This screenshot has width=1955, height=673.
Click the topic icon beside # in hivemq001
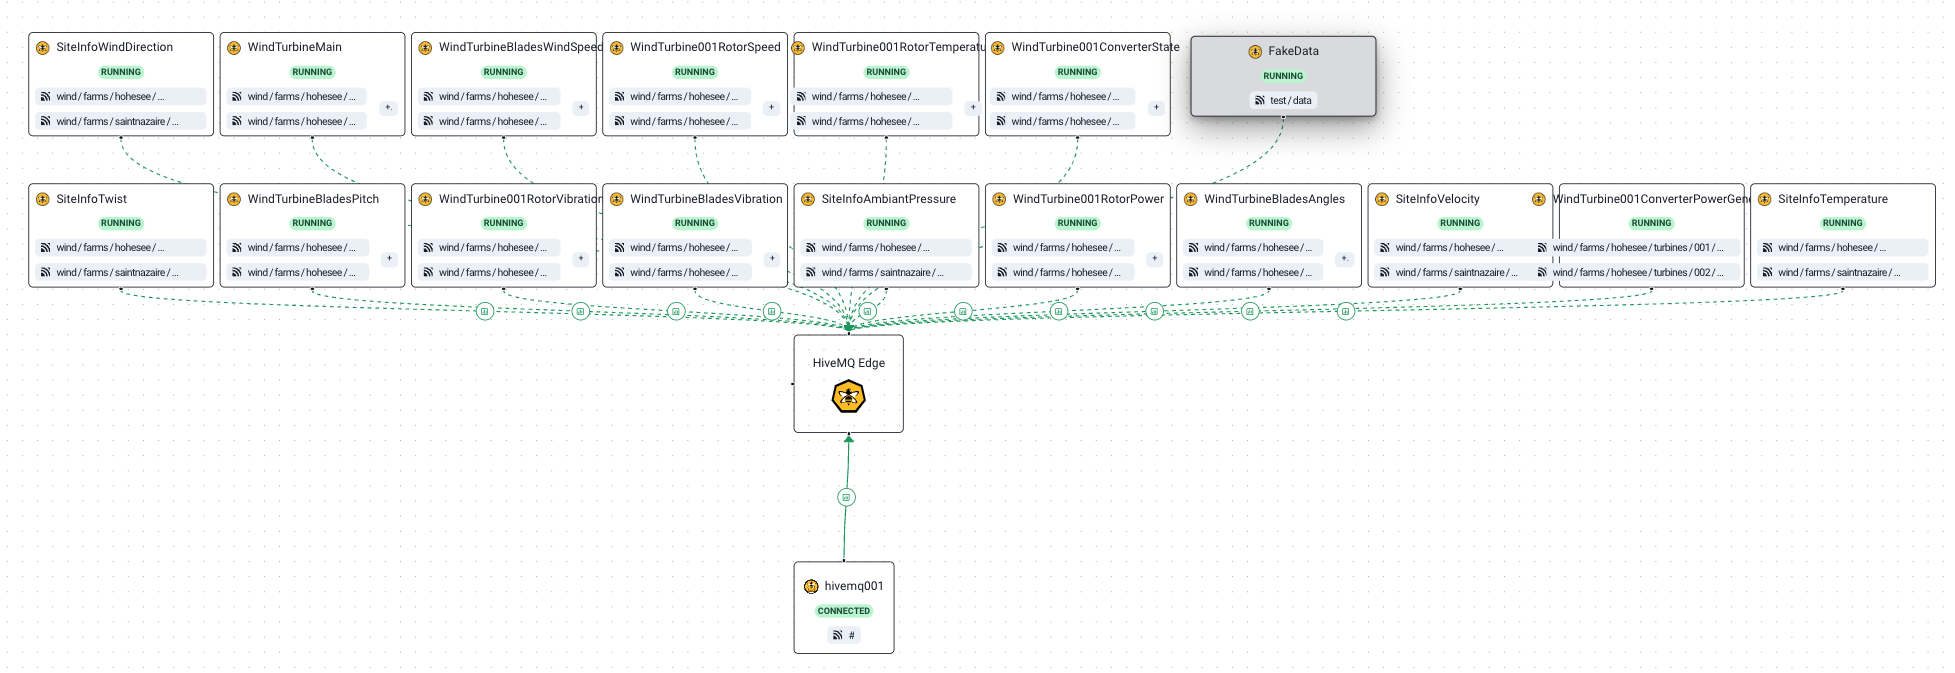tap(837, 635)
